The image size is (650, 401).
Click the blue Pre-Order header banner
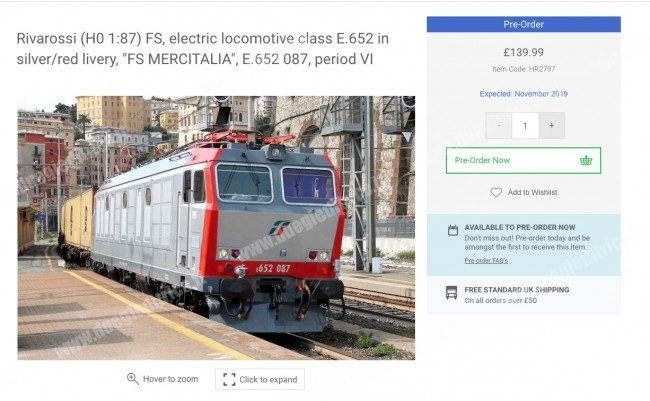click(x=523, y=24)
